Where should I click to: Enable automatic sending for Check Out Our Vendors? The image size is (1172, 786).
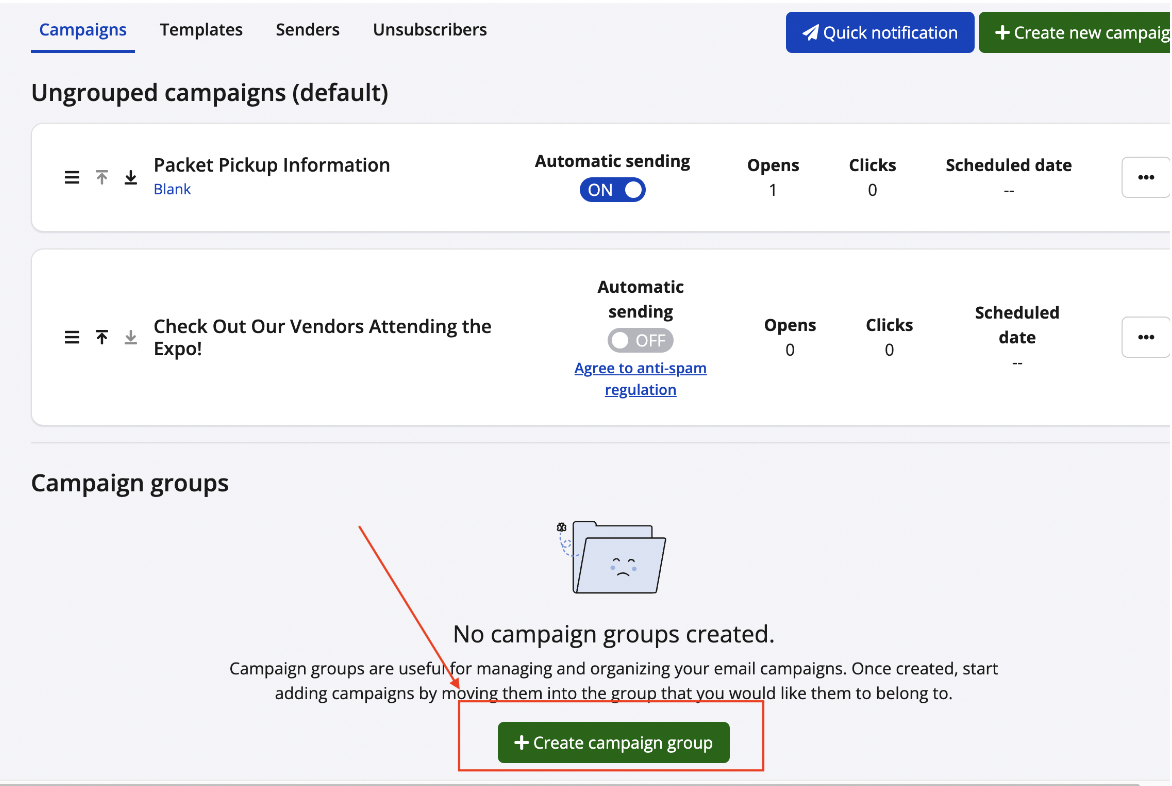pyautogui.click(x=640, y=340)
